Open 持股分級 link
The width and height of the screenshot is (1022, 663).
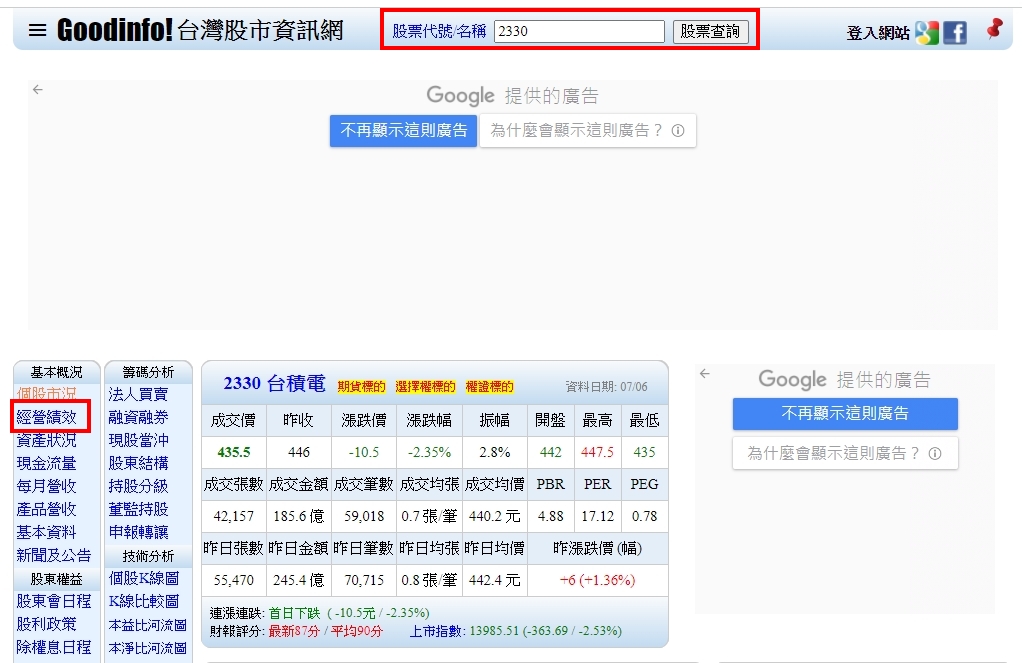click(x=138, y=486)
